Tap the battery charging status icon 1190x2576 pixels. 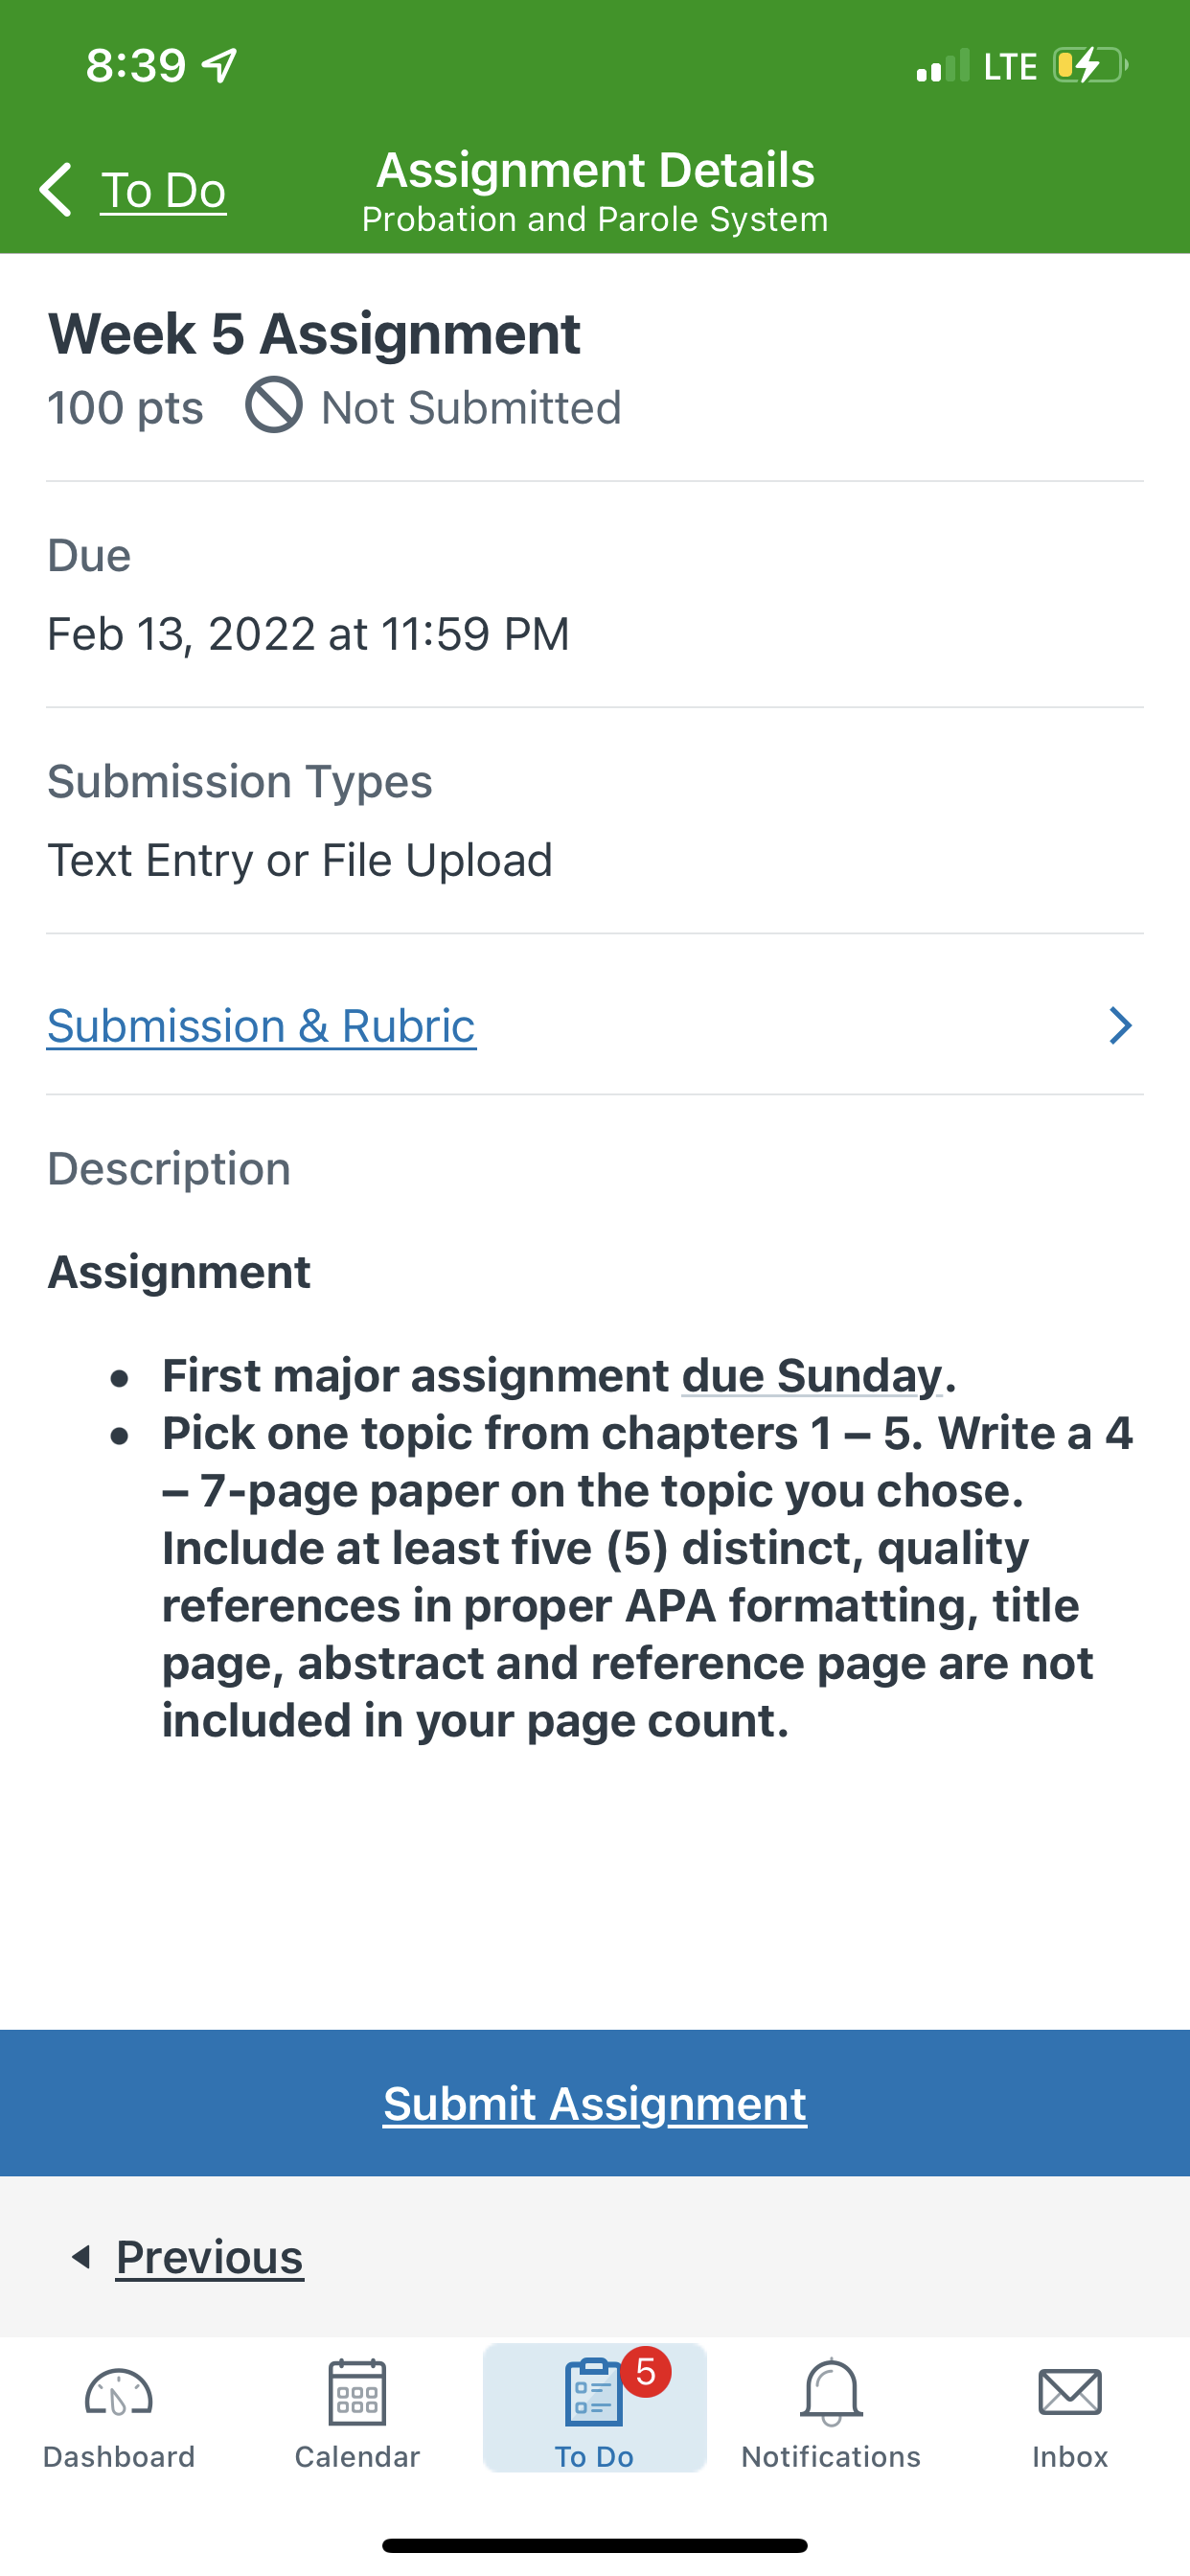[1090, 66]
